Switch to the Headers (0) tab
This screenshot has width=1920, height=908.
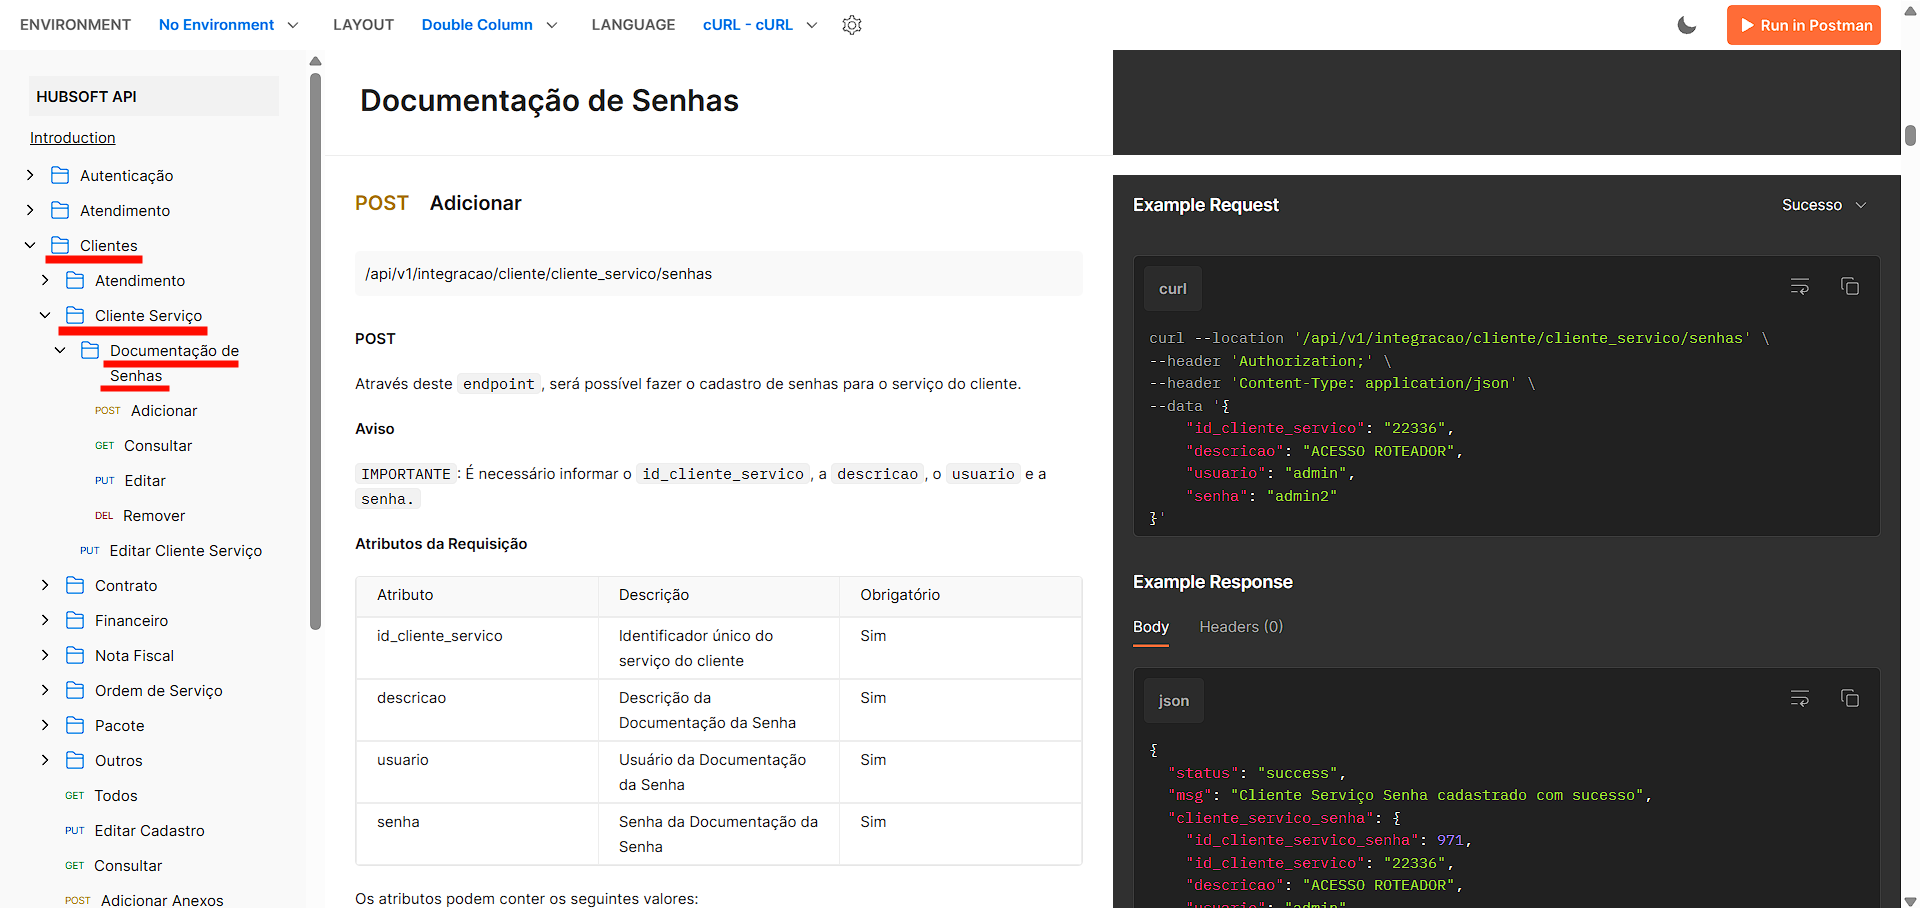pyautogui.click(x=1241, y=627)
